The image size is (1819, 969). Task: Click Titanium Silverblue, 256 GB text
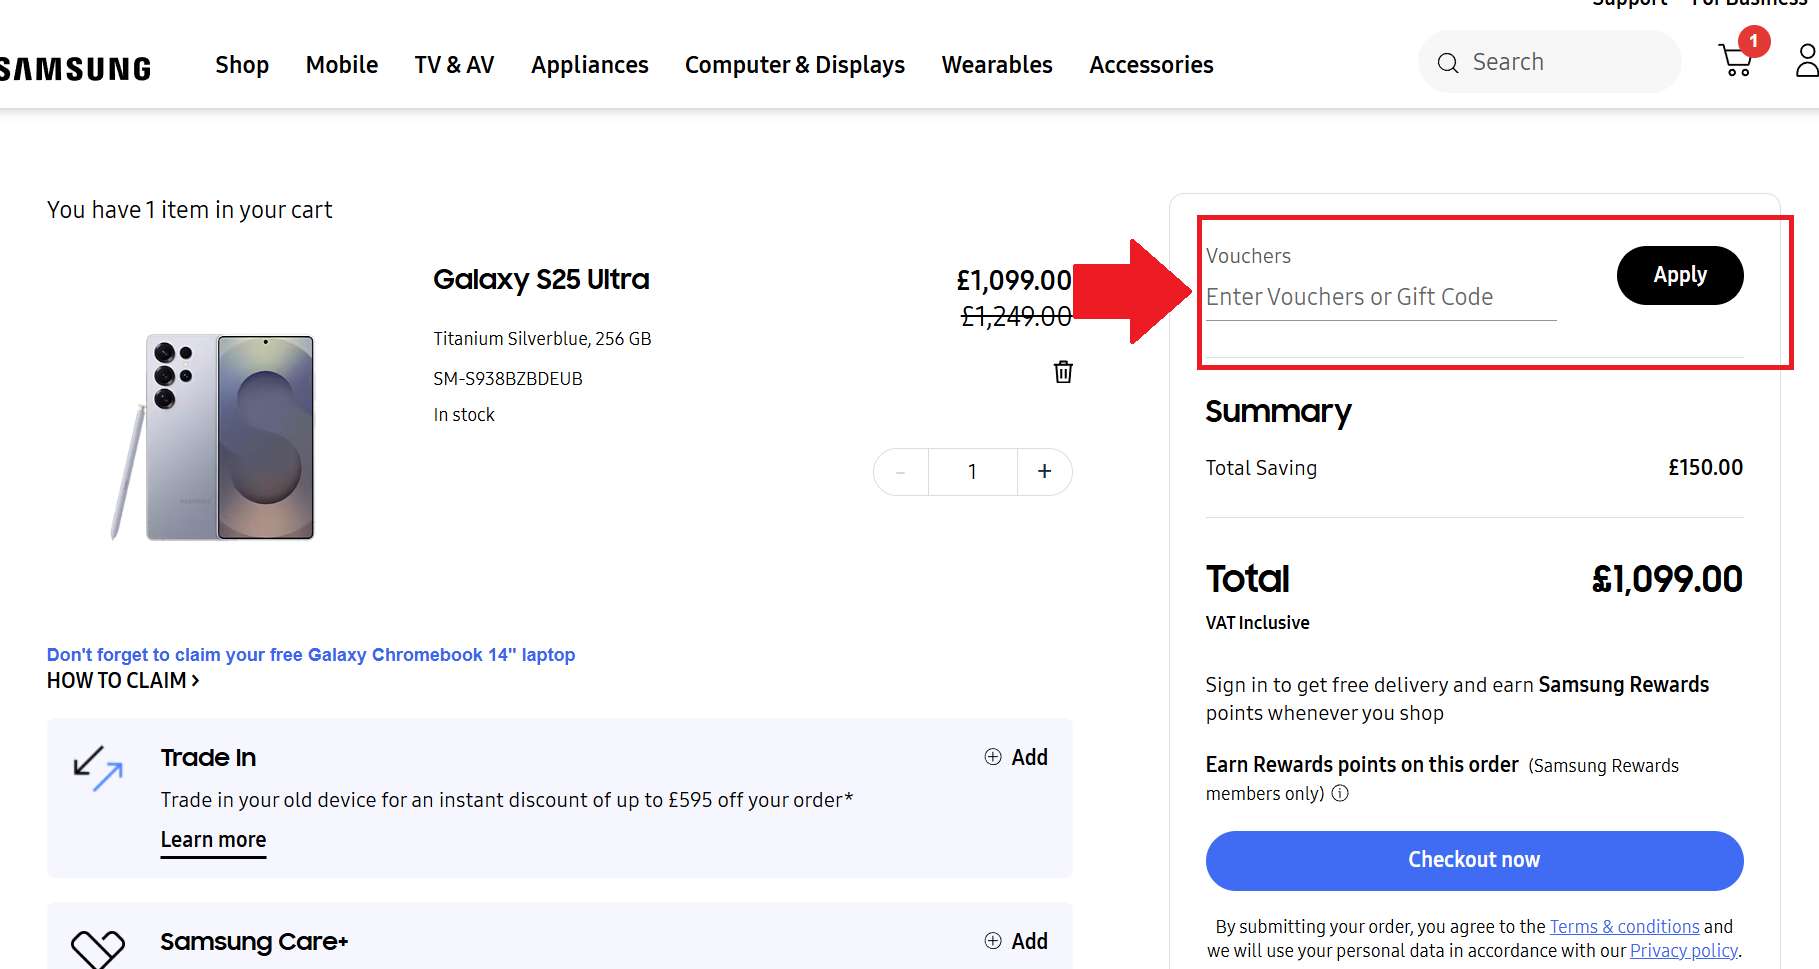tap(542, 339)
